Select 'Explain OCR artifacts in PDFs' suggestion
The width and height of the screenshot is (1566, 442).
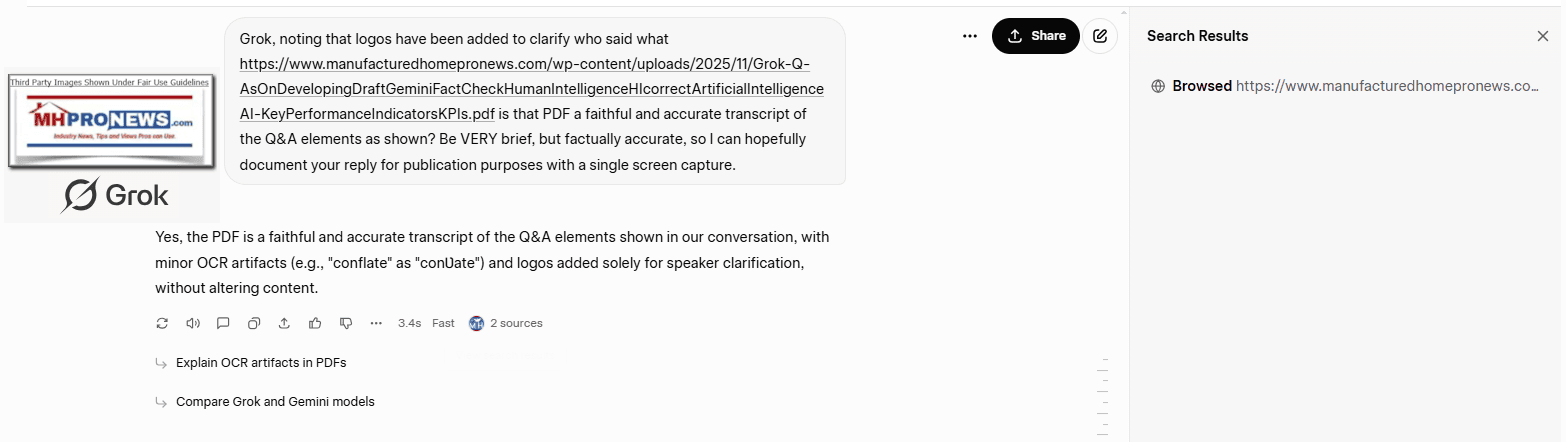point(261,363)
